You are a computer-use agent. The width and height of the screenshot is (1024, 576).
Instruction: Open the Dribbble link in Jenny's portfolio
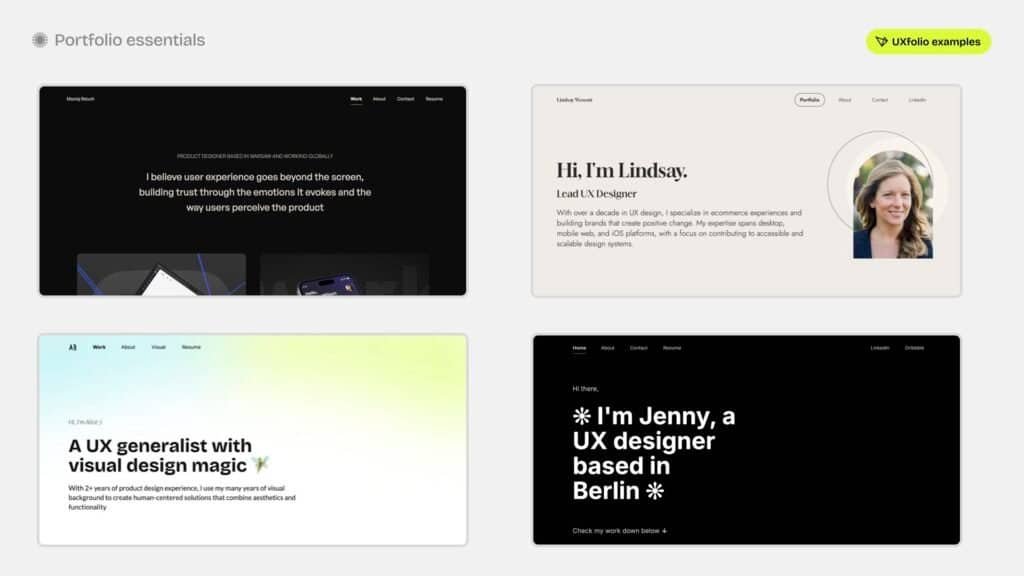[914, 348]
